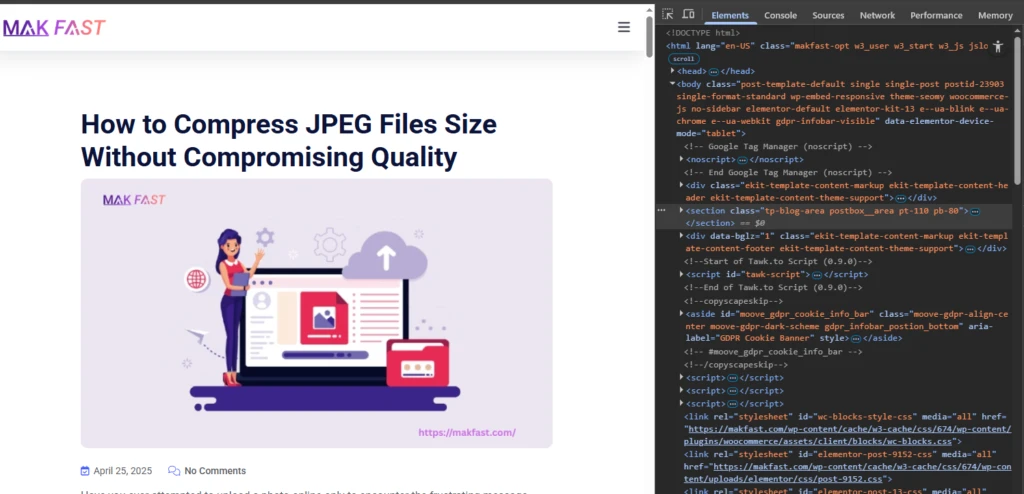The width and height of the screenshot is (1024, 494).
Task: Open the Network tab
Action: click(x=877, y=15)
